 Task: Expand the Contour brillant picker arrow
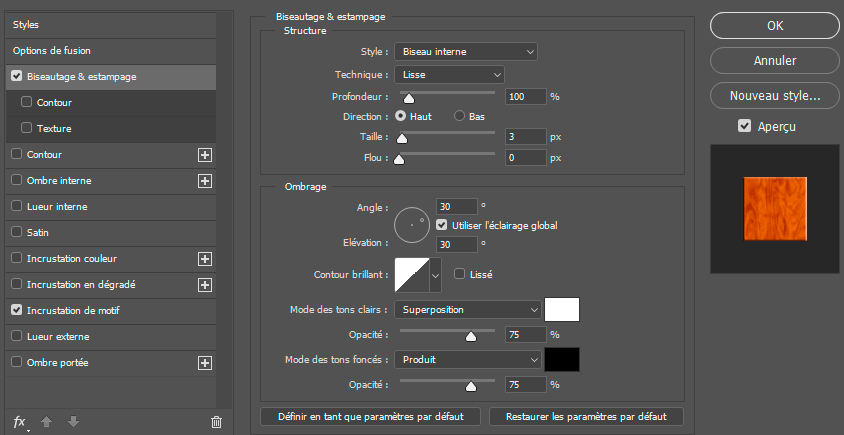(435, 274)
